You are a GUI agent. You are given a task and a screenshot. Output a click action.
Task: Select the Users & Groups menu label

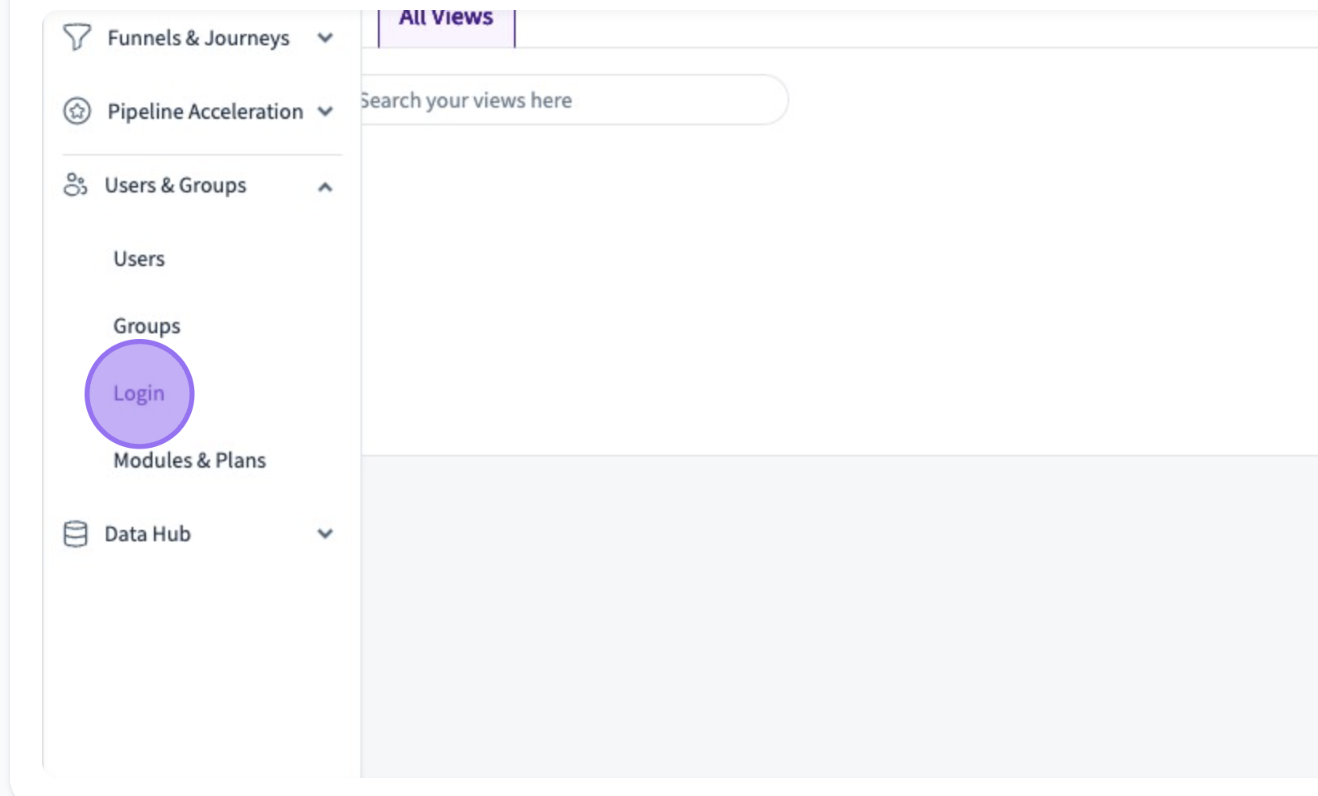[x=176, y=186]
